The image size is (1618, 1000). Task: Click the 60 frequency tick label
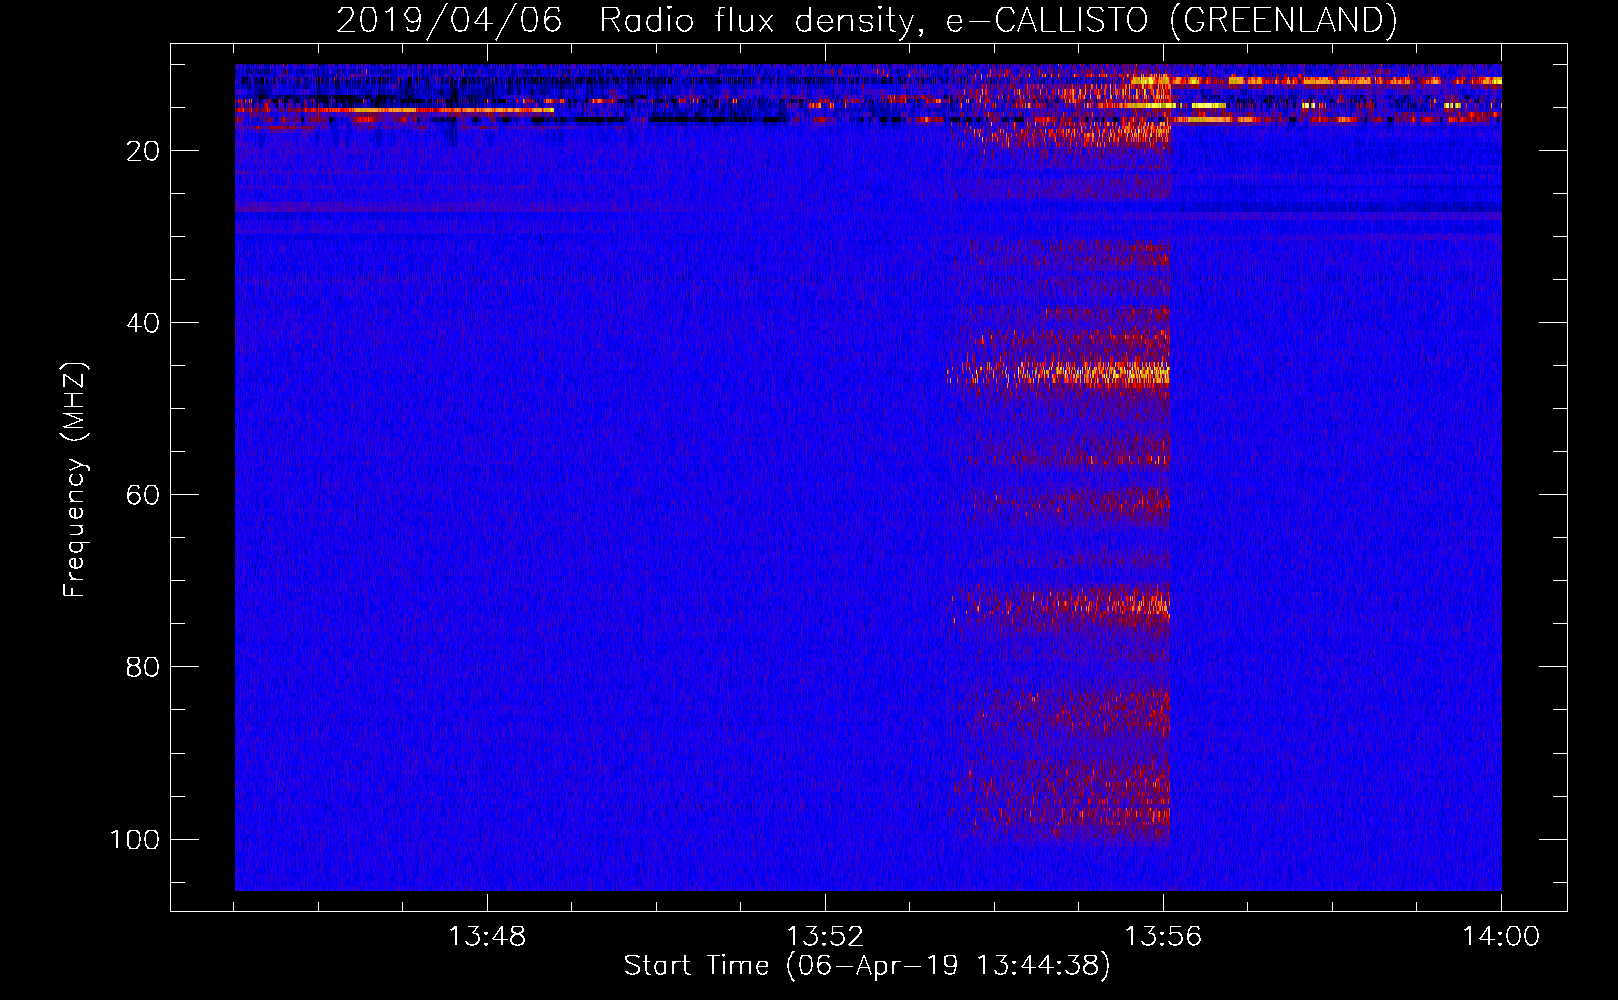[x=142, y=495]
